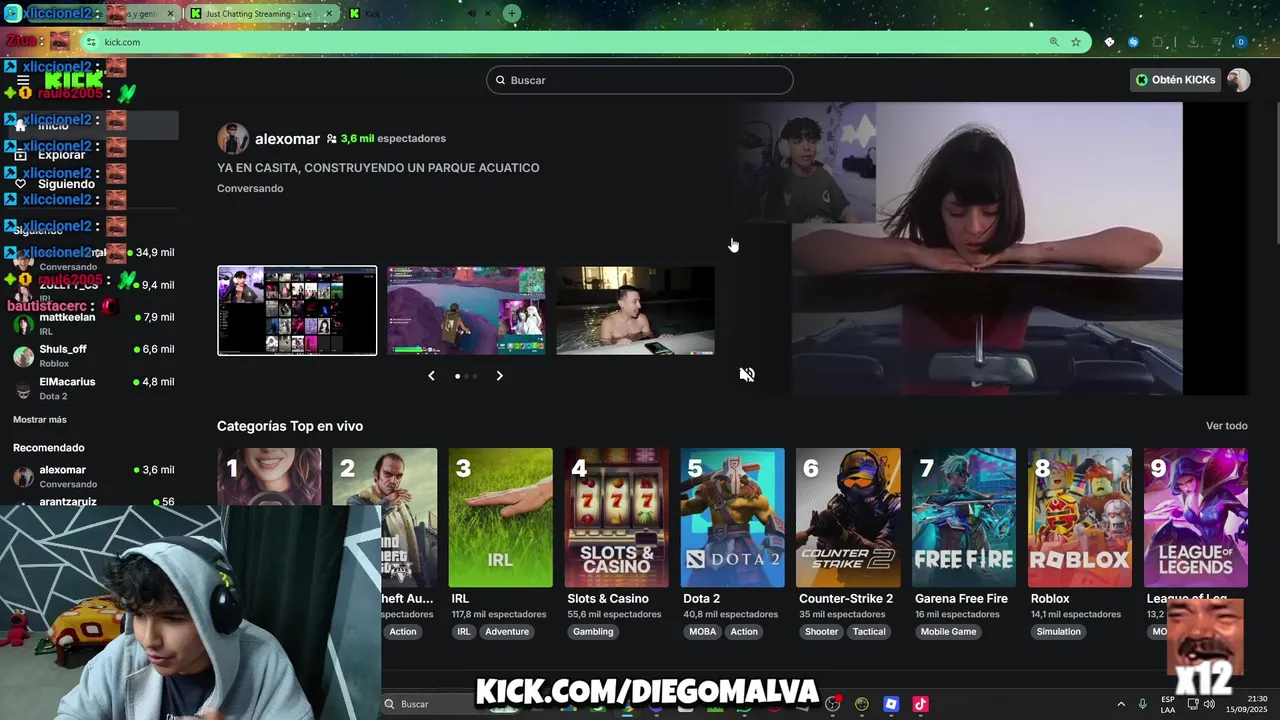The width and height of the screenshot is (1280, 720).
Task: Open Siguiendo in the sidebar
Action: pos(66,184)
